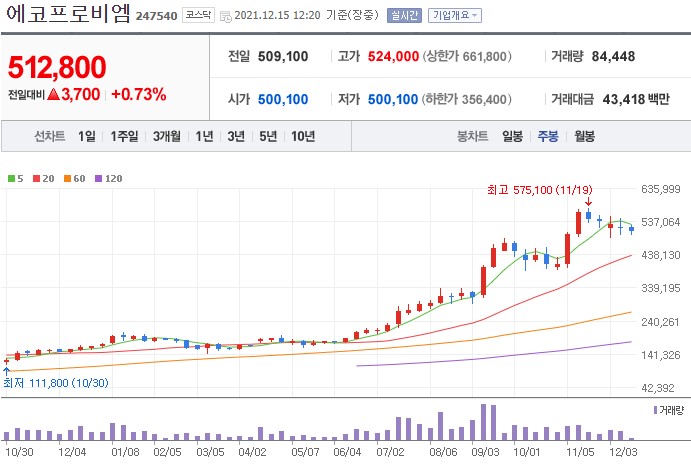Click the purple 120 moving-average swatch
This screenshot has width=691, height=468.
[x=99, y=178]
